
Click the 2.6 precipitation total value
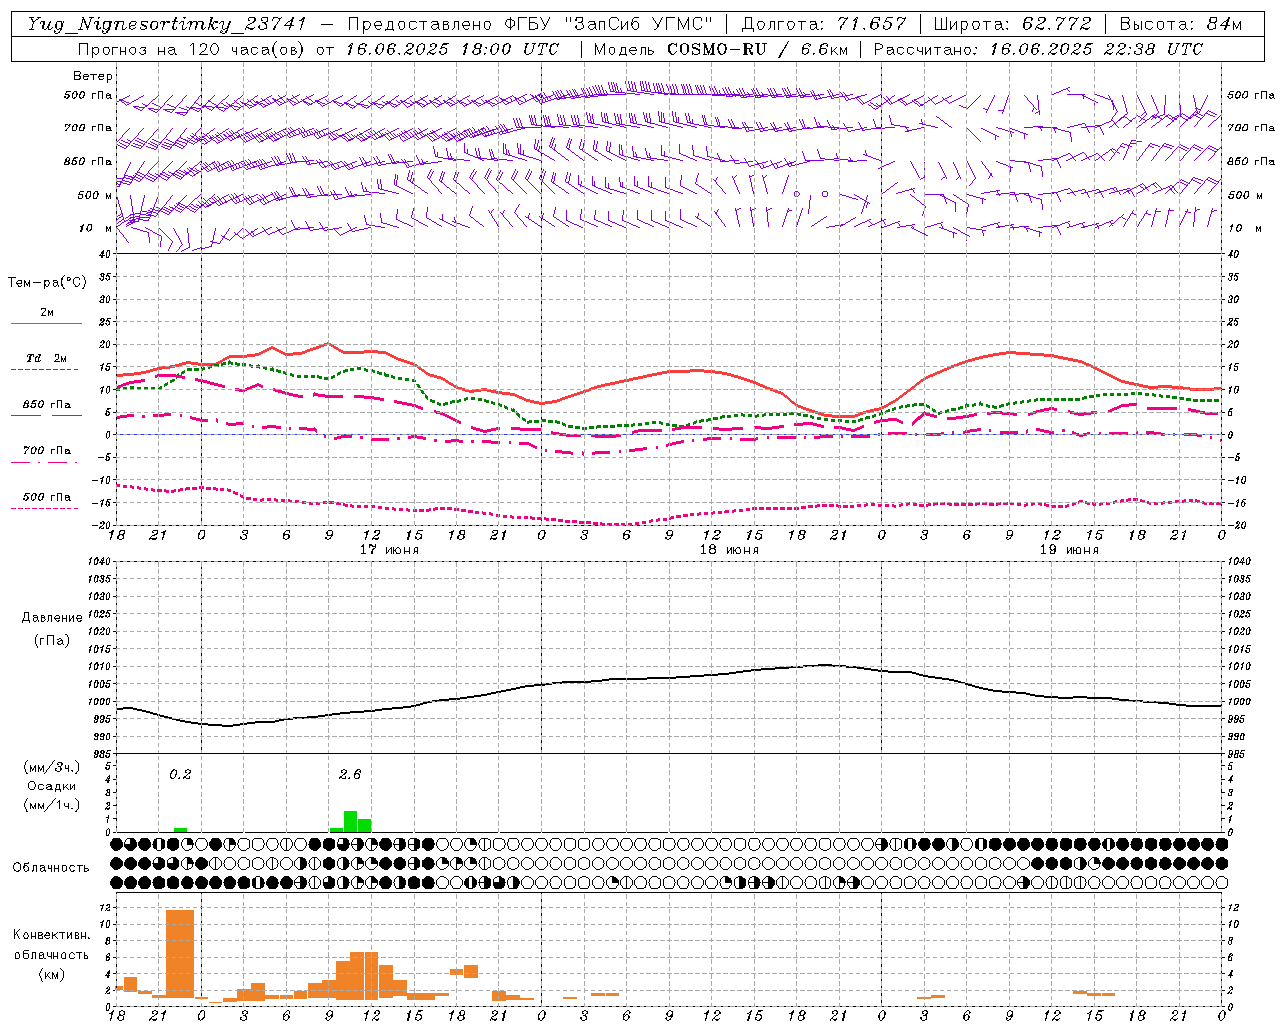[350, 774]
